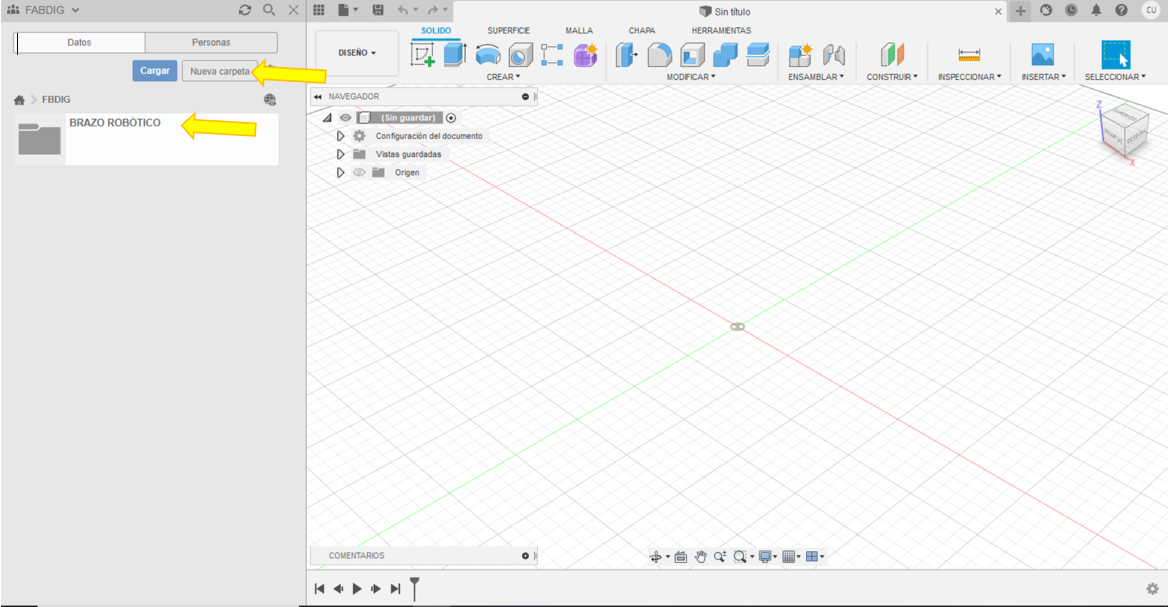The image size is (1170, 607).
Task: Click the New Component icon
Action: coord(800,55)
